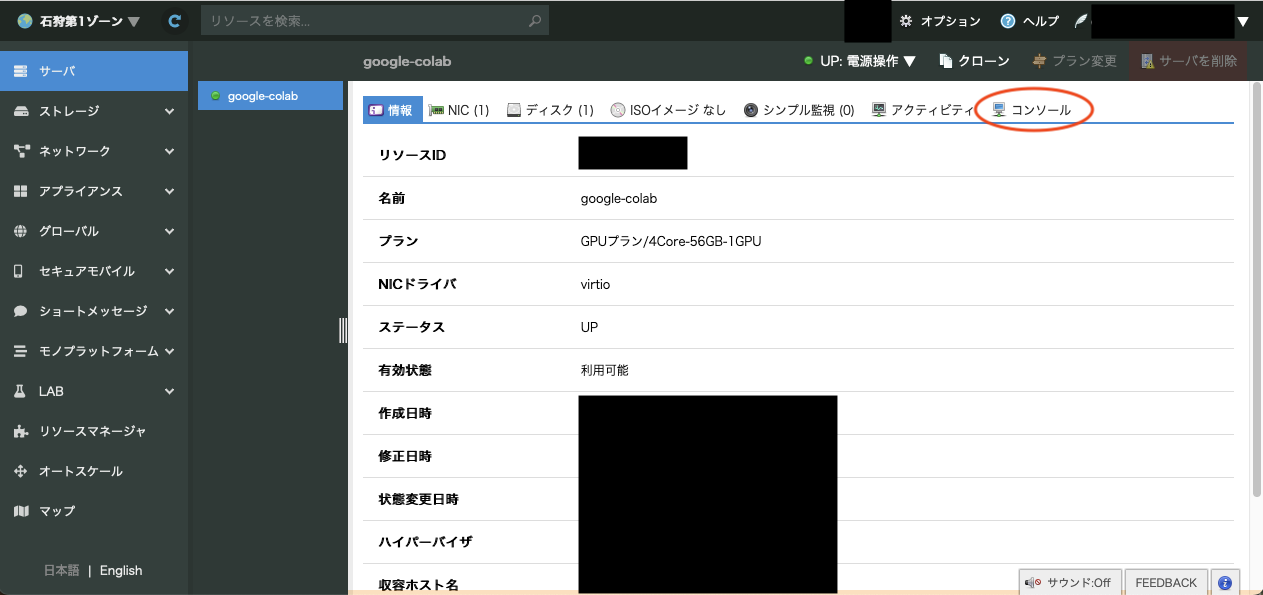Click the globe icon beside 石狩第1ゾーン
1263x595 pixels.
25,21
